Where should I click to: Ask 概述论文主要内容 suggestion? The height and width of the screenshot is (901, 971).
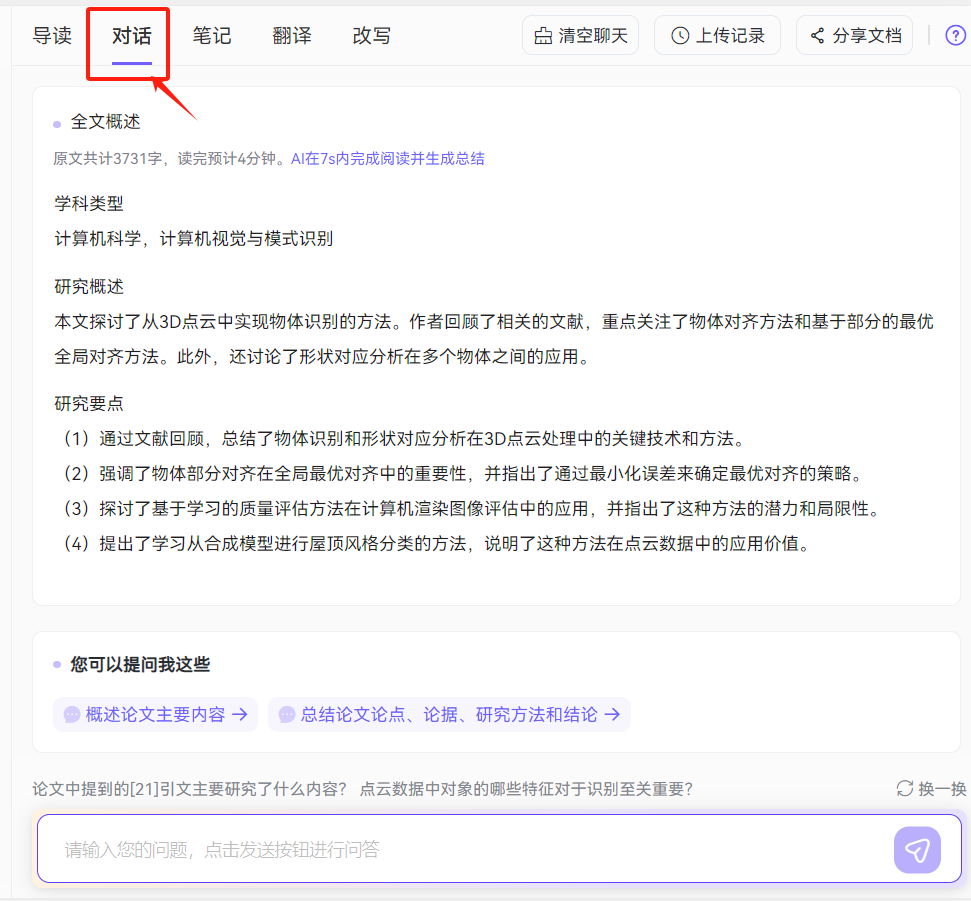coord(155,715)
